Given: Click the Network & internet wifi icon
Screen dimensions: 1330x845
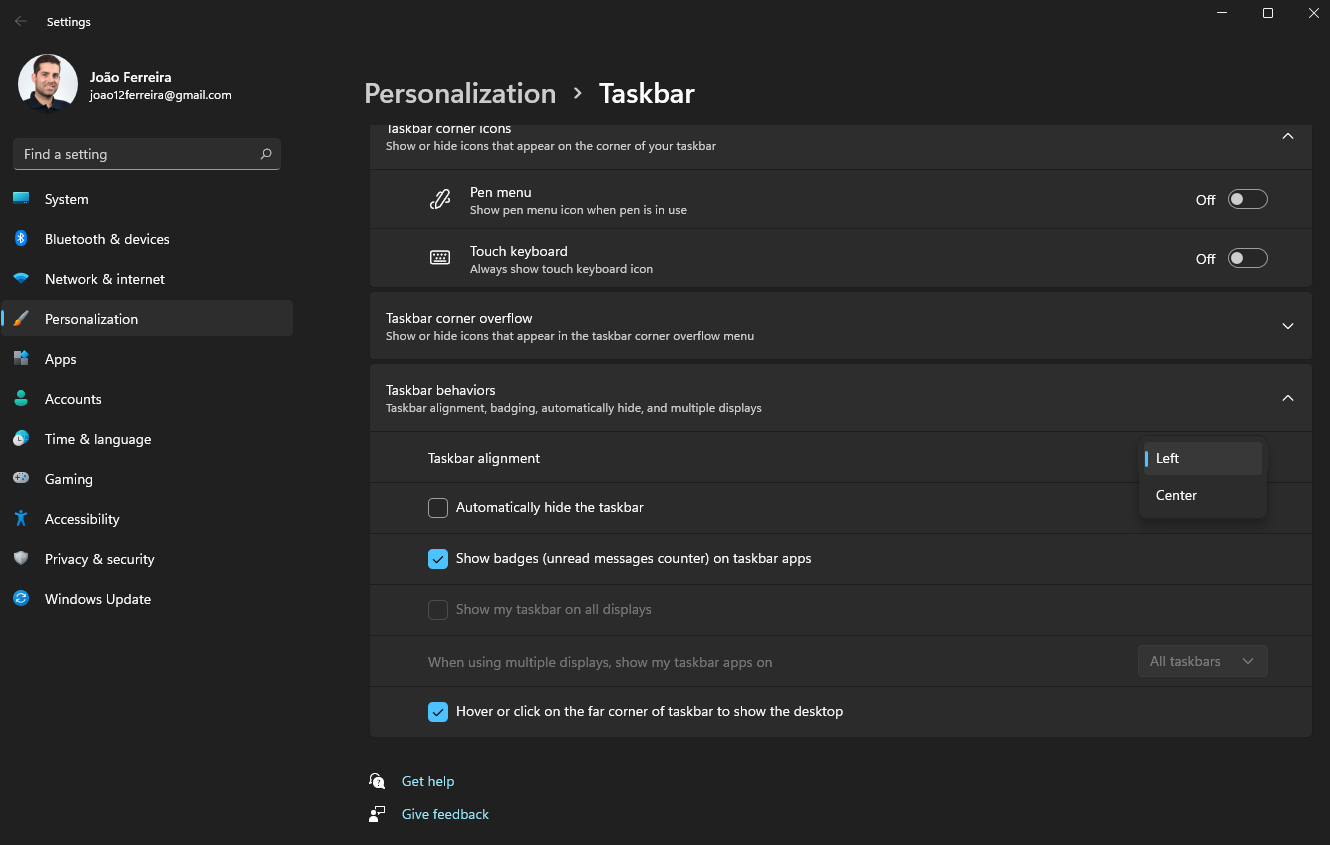Looking at the screenshot, I should pyautogui.click(x=21, y=279).
